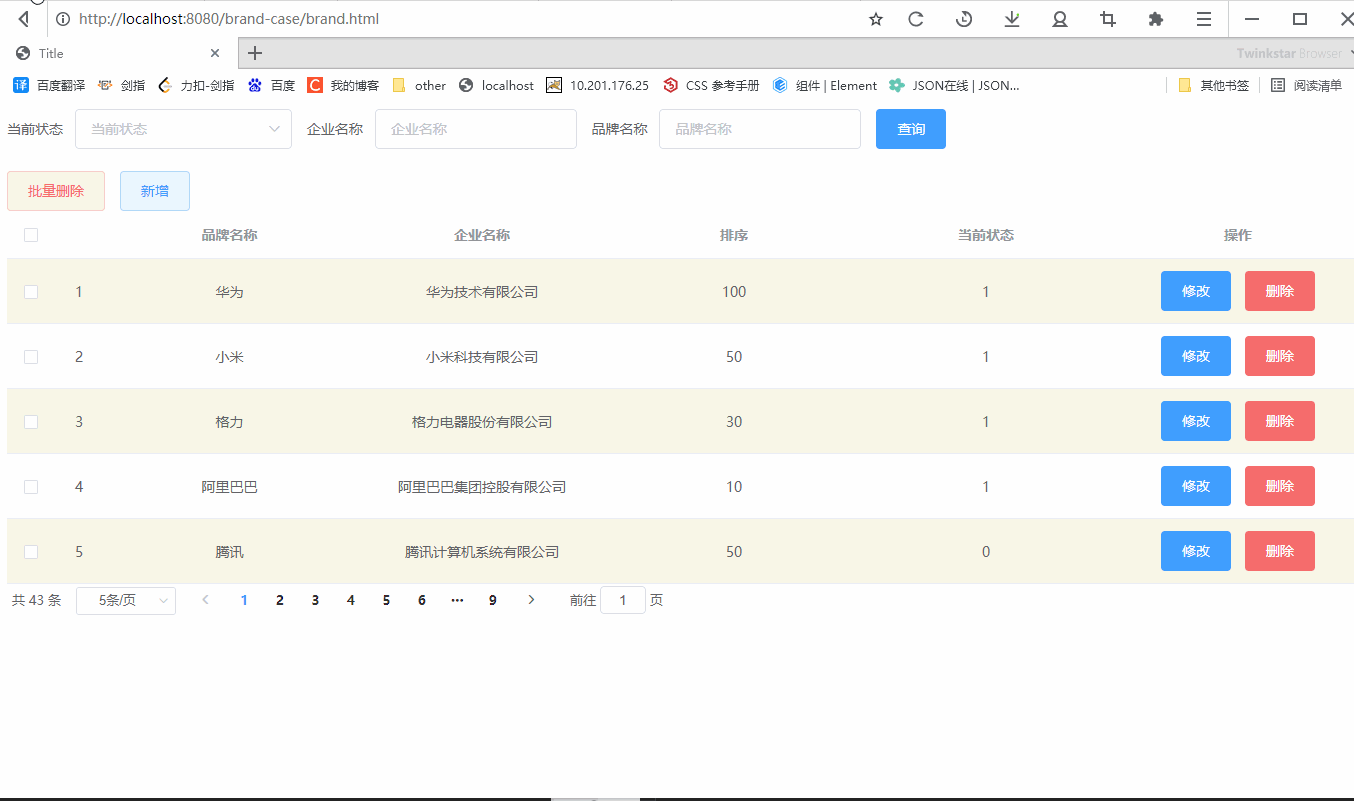Check the select-all checkbox in table header
The height and width of the screenshot is (801, 1354).
point(30,235)
